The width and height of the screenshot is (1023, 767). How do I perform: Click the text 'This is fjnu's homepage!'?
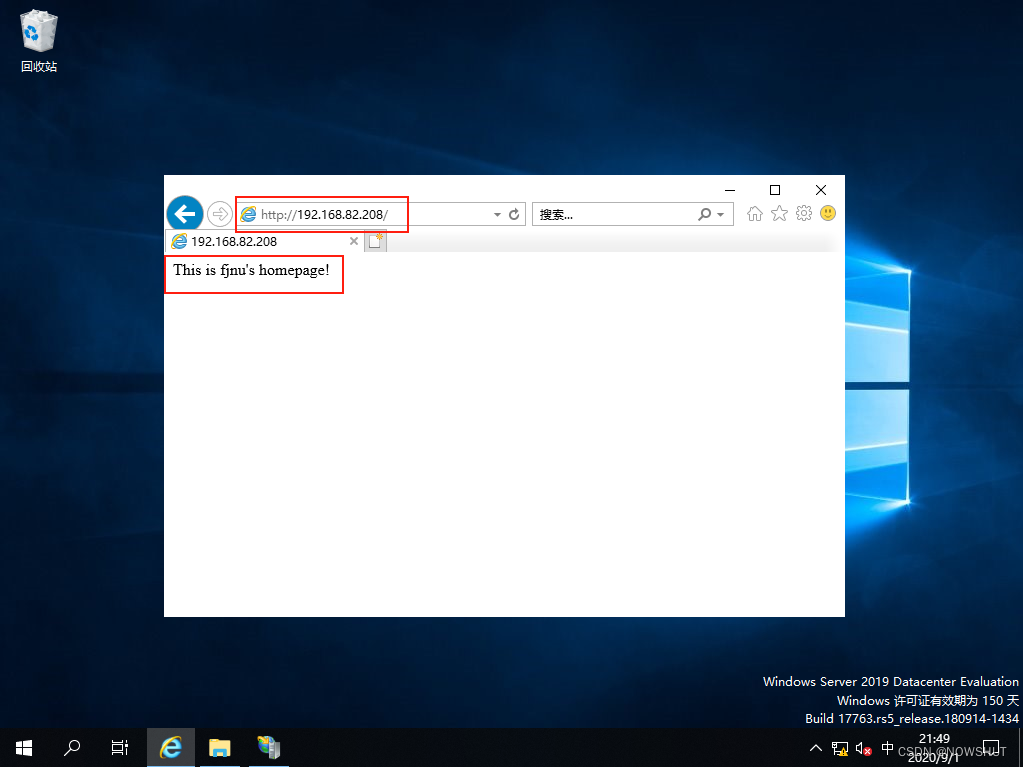coord(251,270)
